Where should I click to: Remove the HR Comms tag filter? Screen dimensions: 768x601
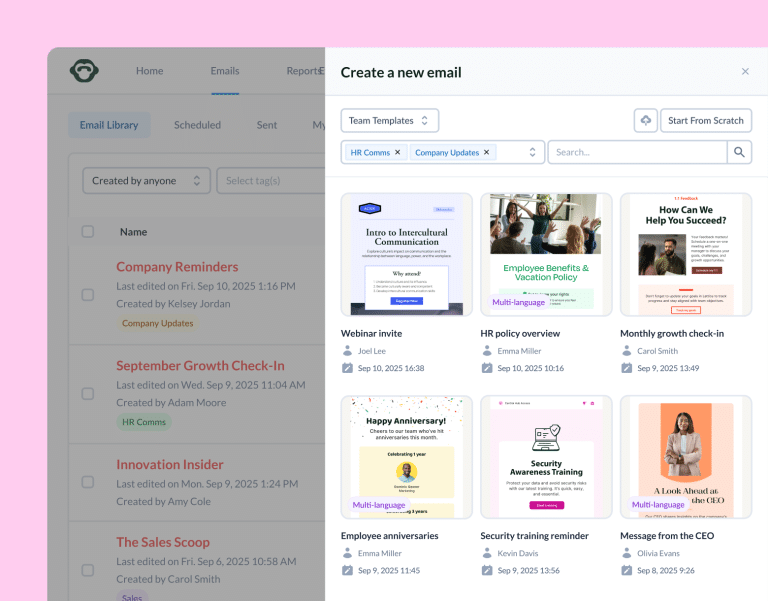(x=398, y=152)
